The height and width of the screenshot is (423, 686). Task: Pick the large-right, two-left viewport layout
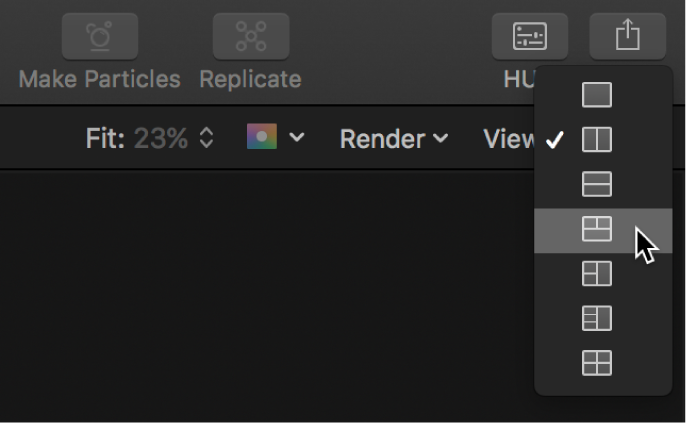(597, 273)
